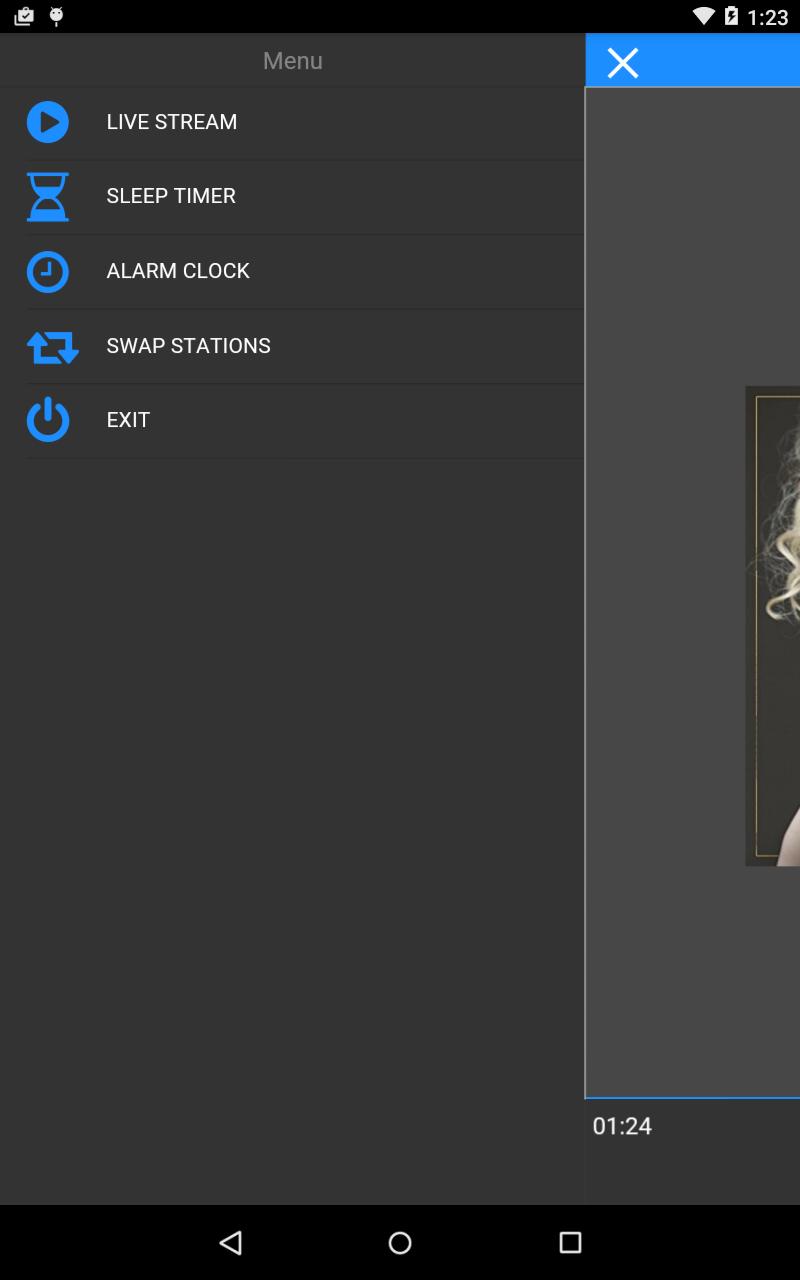
Task: Select the SWAP STATIONS menu entry
Action: point(292,346)
